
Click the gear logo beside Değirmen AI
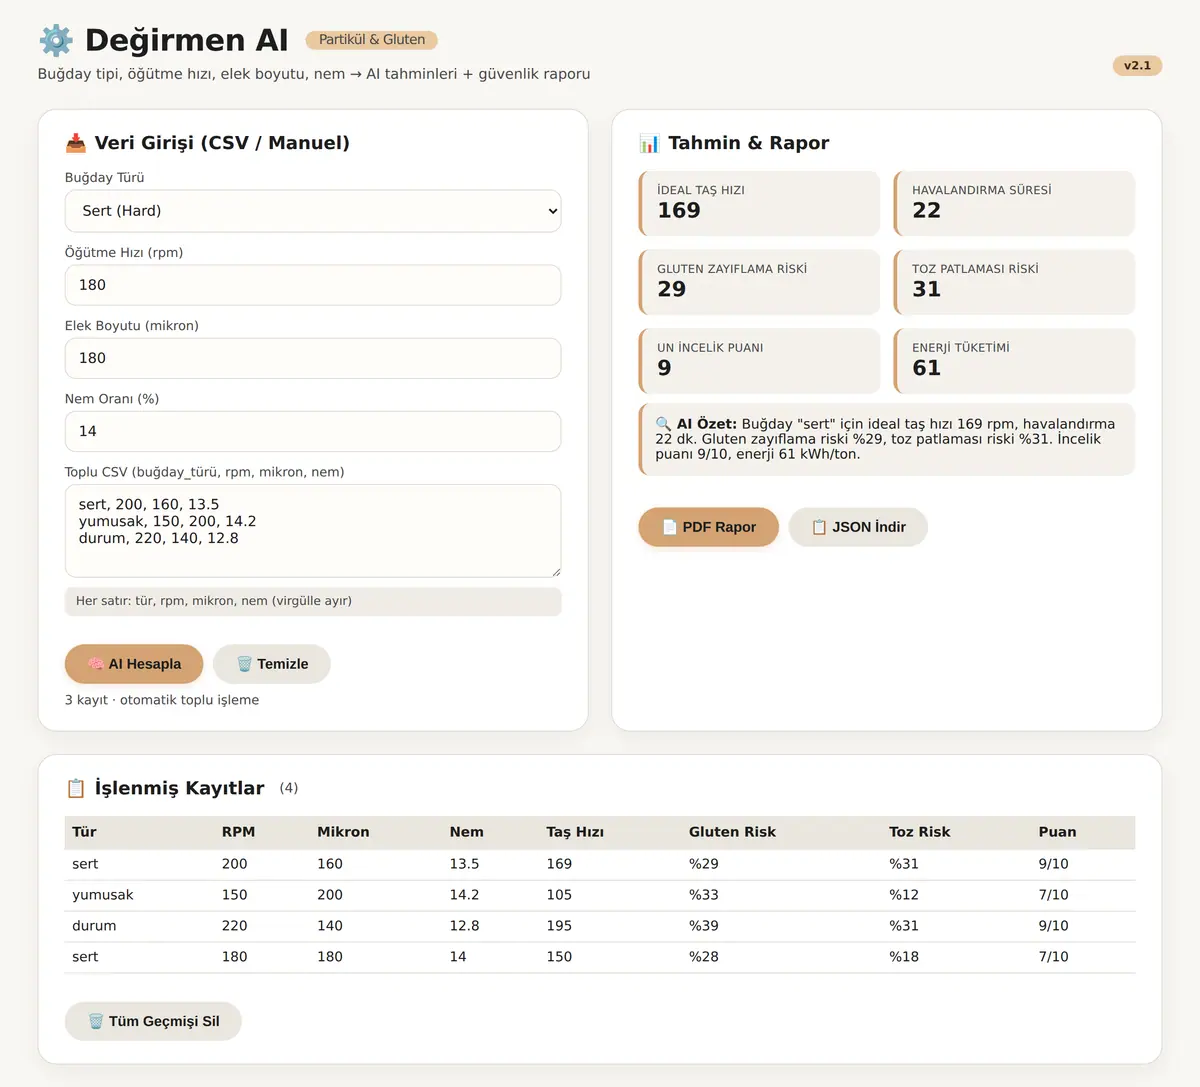[56, 40]
